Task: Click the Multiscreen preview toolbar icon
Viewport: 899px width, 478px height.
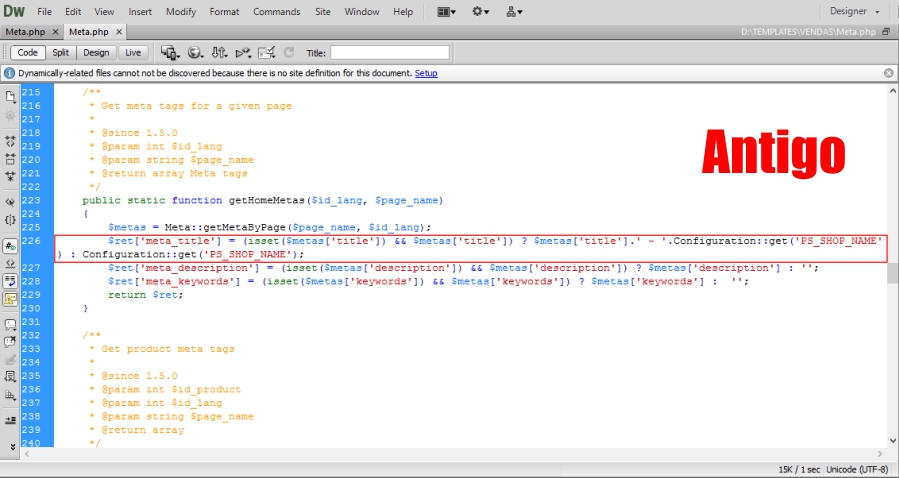Action: pos(169,52)
